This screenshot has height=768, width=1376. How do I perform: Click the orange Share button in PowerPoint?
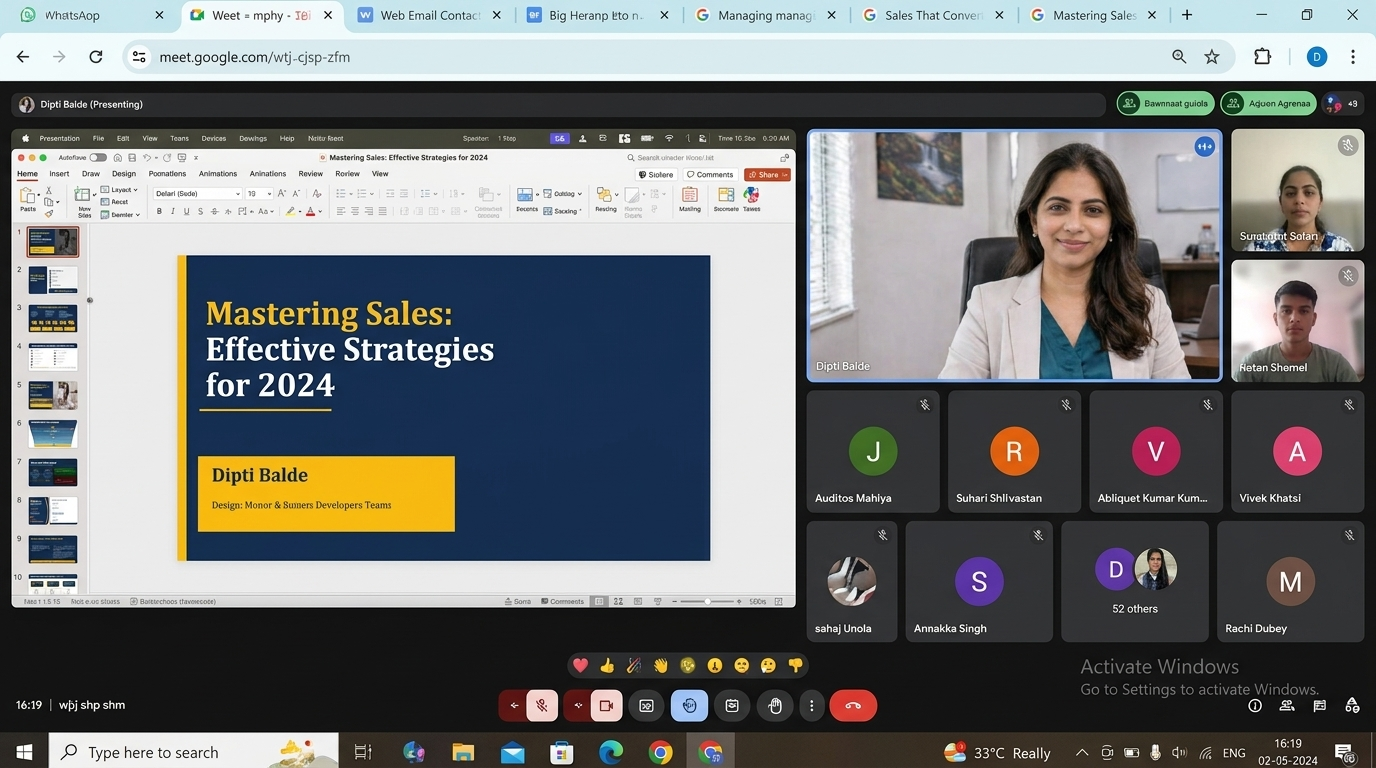(x=767, y=175)
